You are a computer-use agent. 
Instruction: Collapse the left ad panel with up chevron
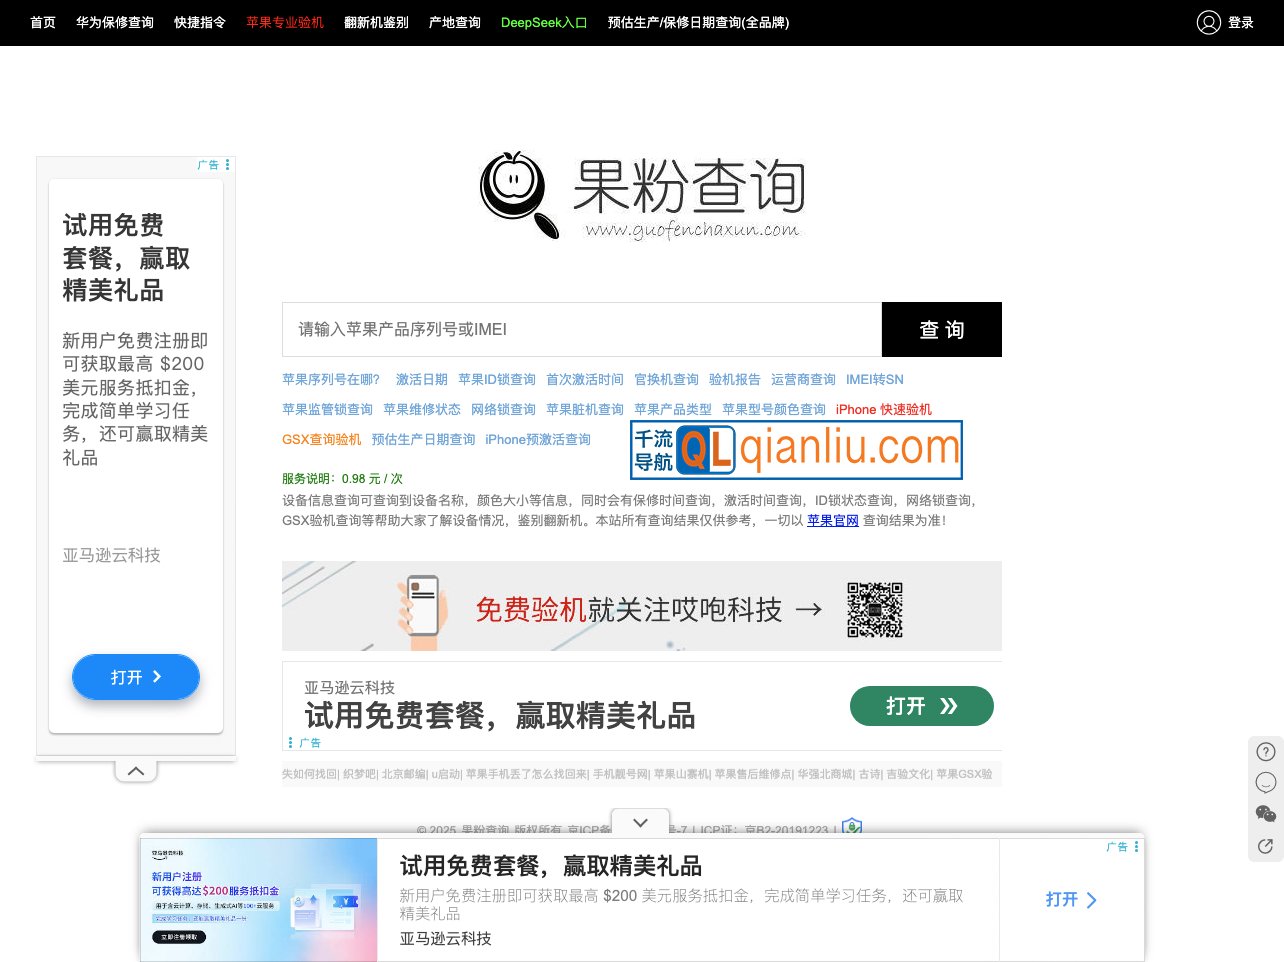pos(135,769)
